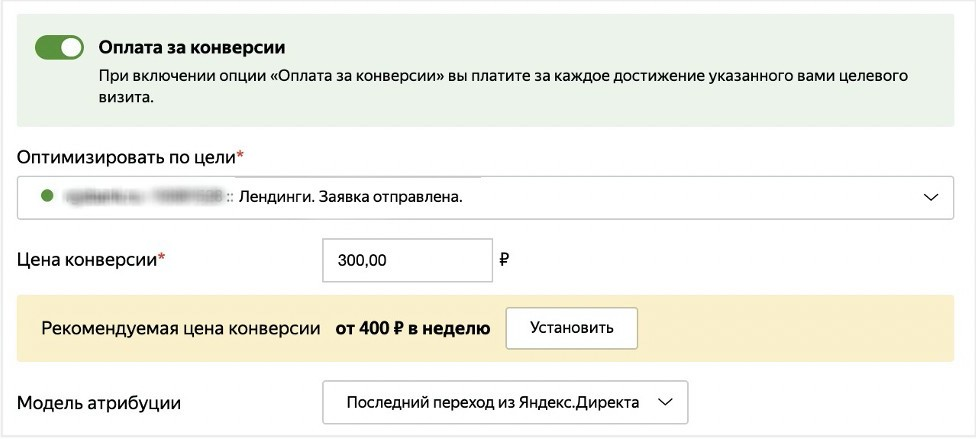Viewport: 976px width, 439px height.
Task: Click the Цена конверсии field label
Action: point(87,260)
